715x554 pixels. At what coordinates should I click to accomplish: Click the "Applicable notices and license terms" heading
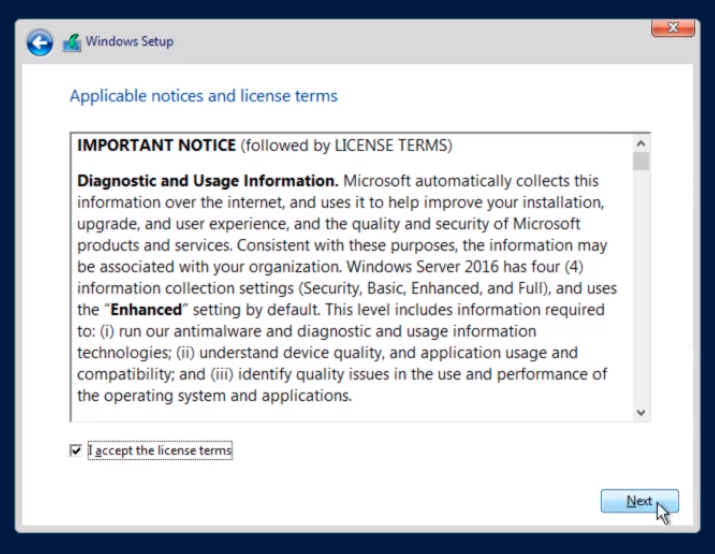(203, 96)
